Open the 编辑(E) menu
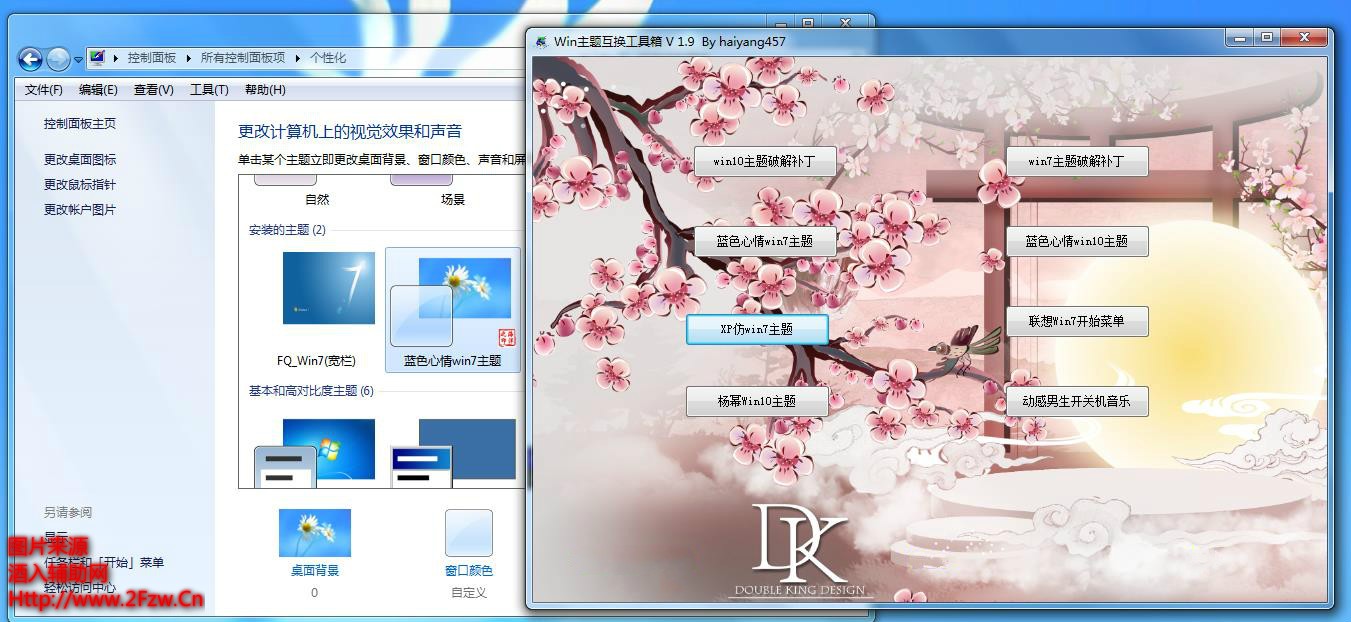1351x622 pixels. point(98,90)
